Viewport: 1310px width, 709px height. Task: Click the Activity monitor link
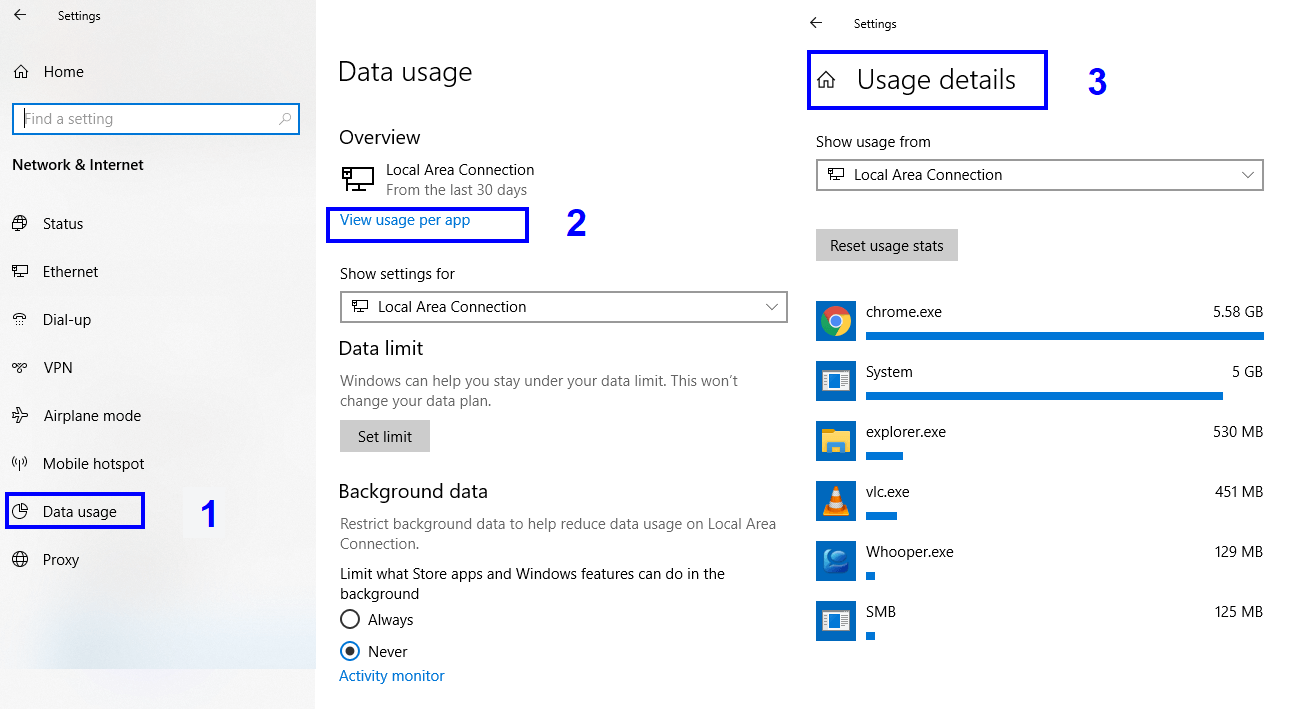[392, 676]
